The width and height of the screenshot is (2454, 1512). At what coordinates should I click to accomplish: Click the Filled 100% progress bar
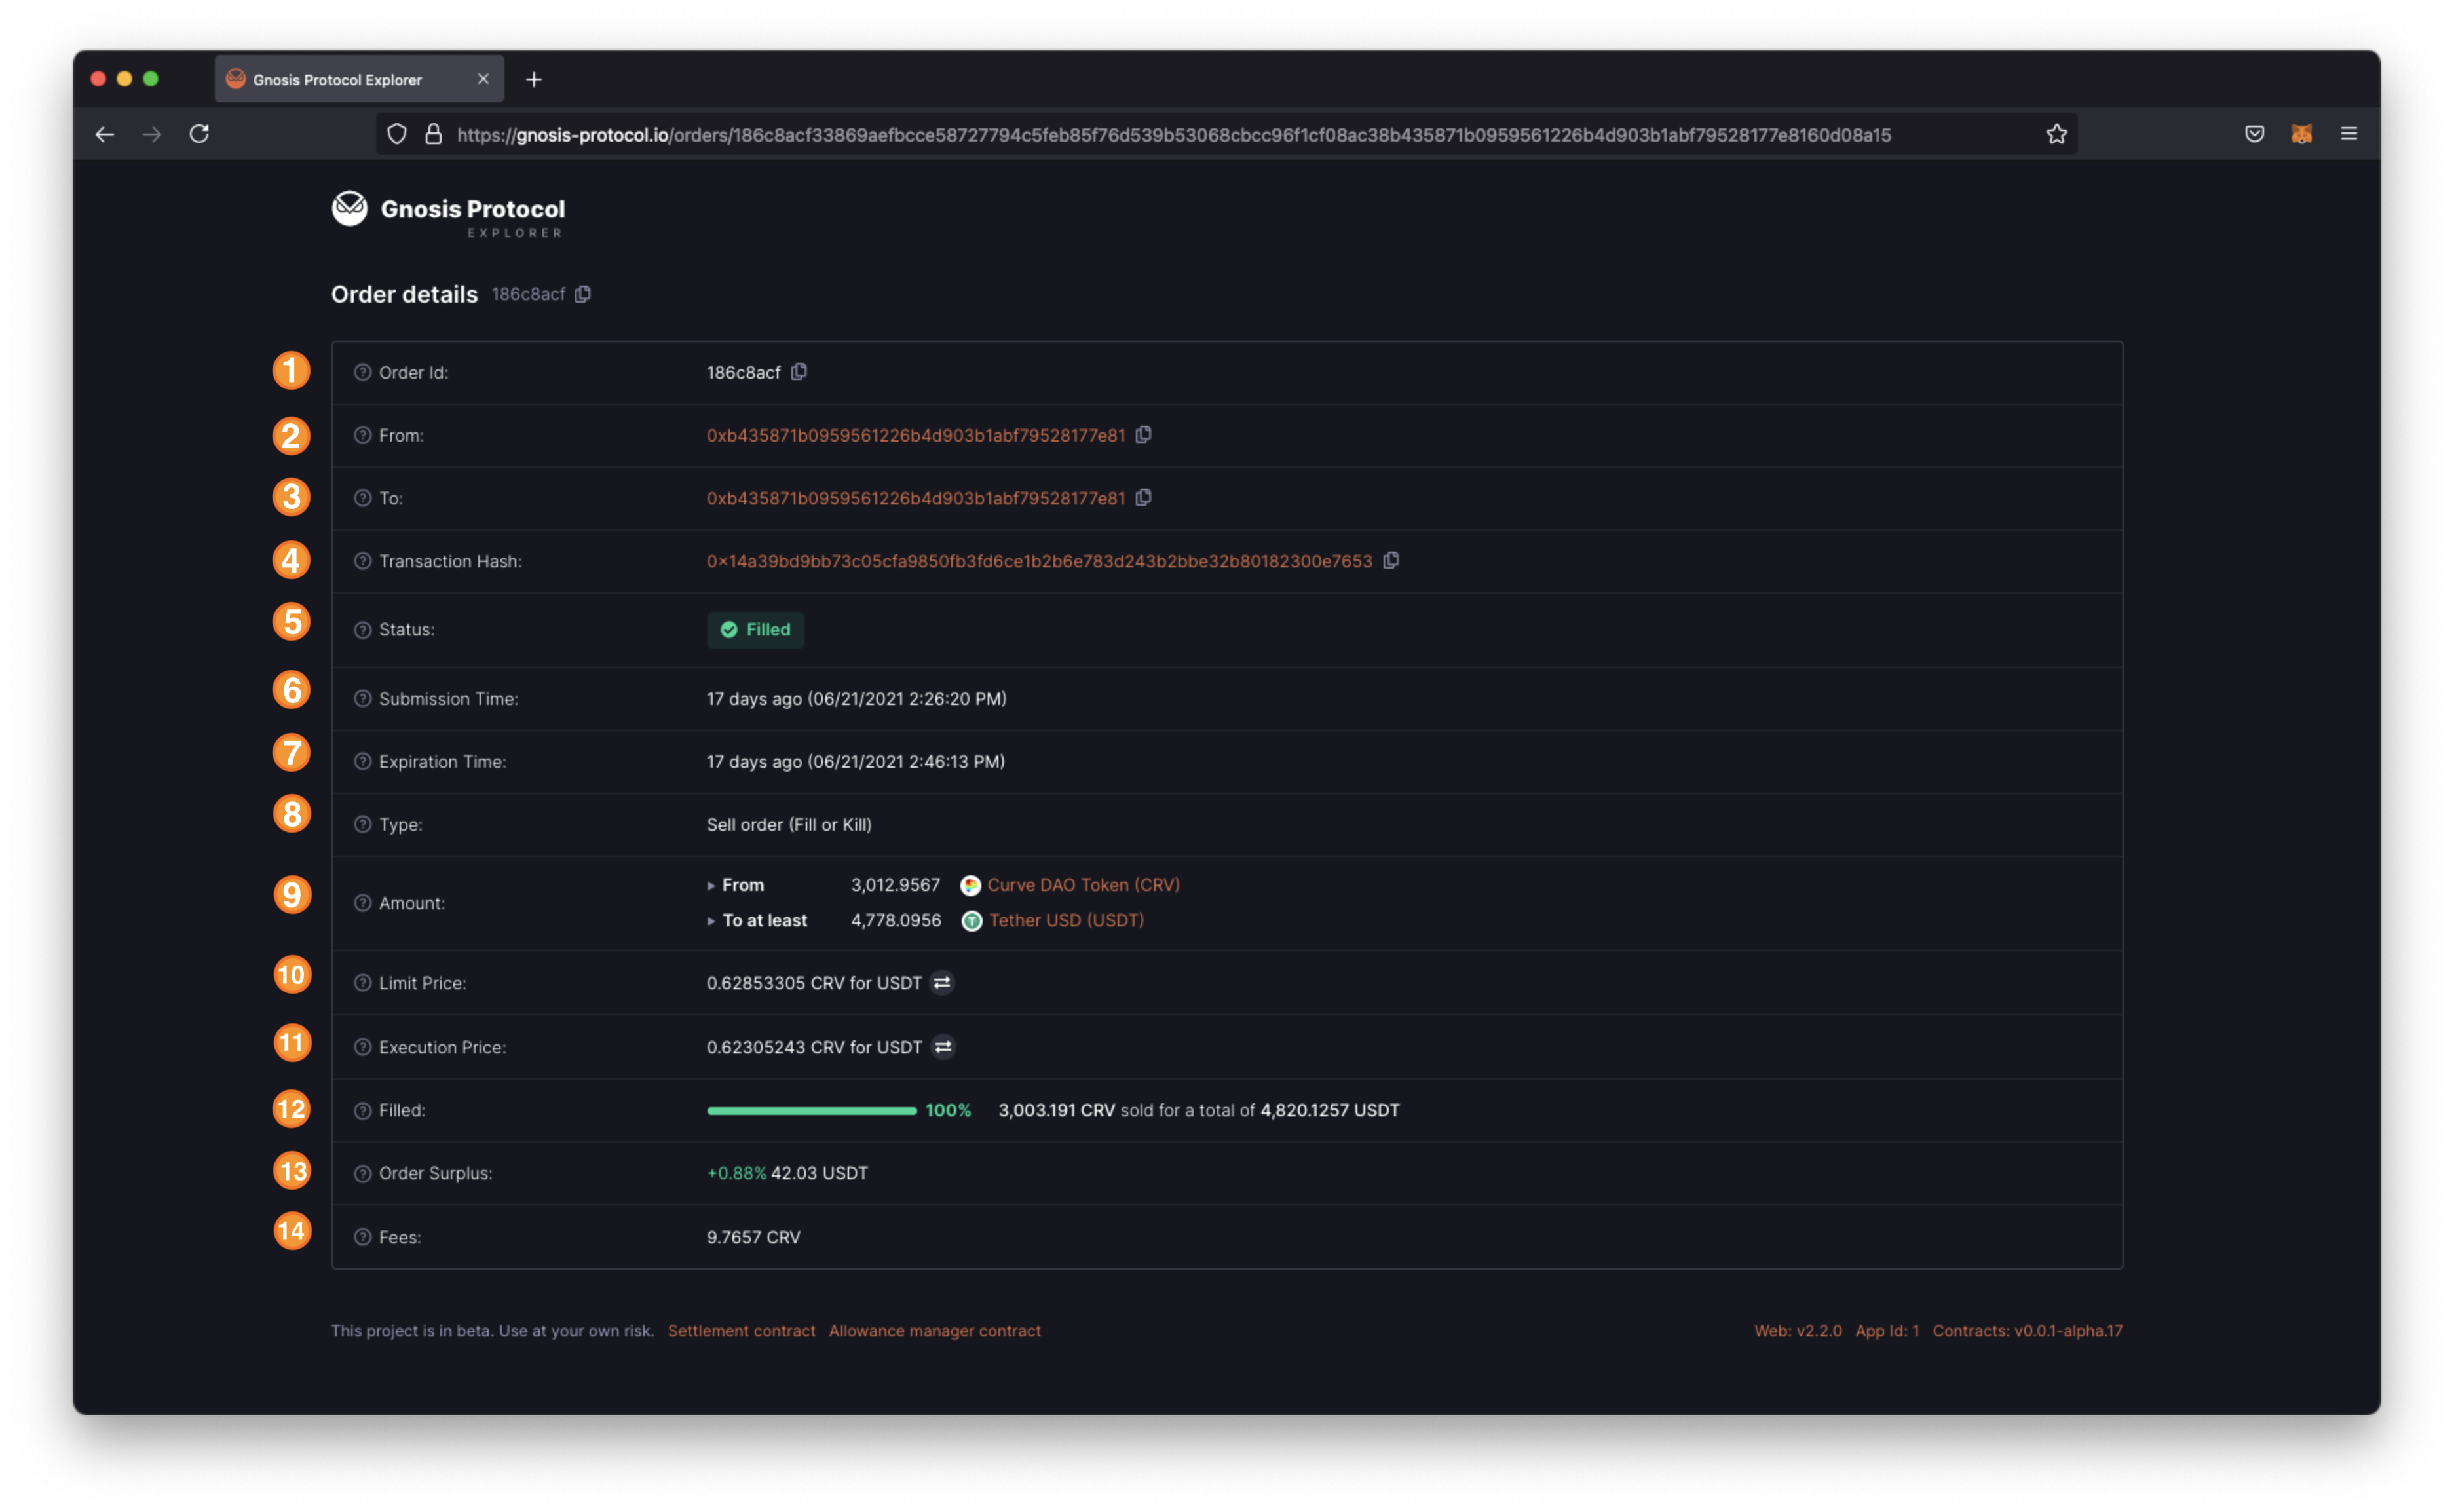pos(811,1110)
